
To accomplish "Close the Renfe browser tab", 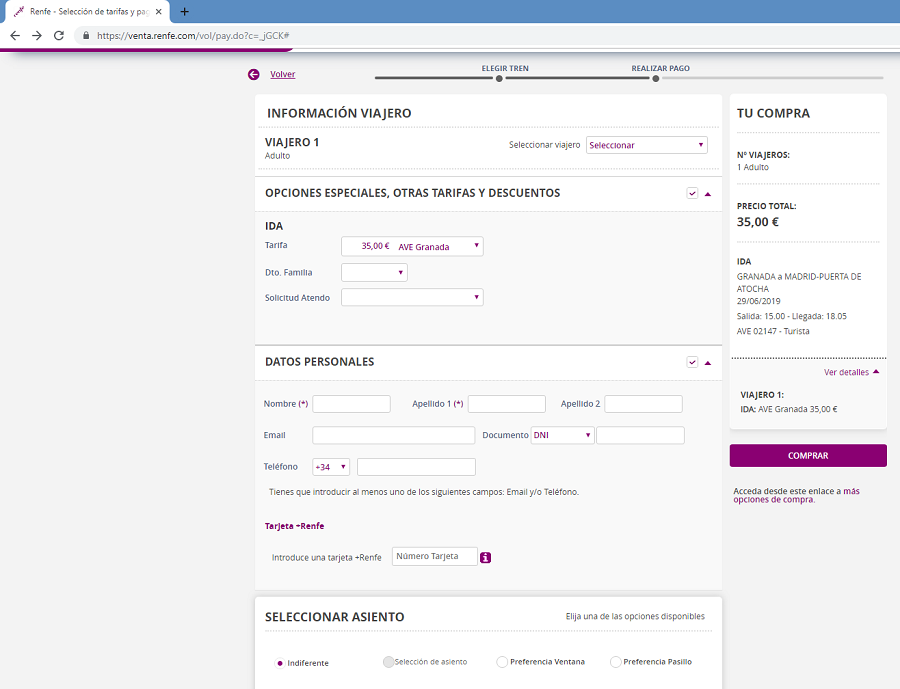I will pos(158,11).
